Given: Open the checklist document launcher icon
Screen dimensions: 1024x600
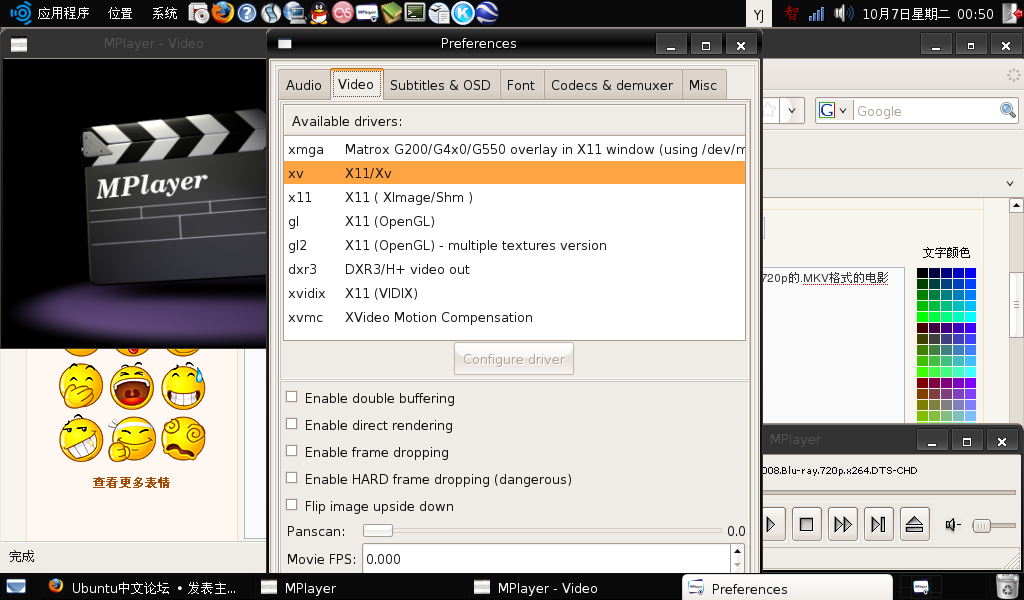Looking at the screenshot, I should click(x=439, y=12).
